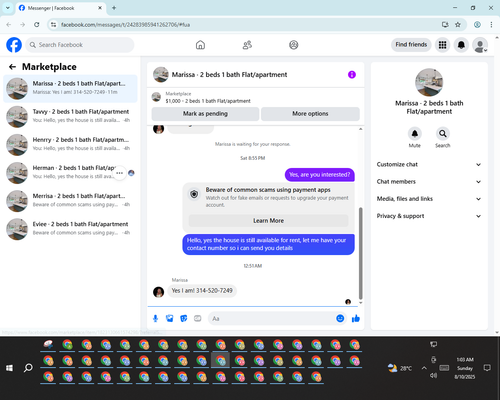Viewport: 500px width, 400px height.
Task: Select 'Yes I am! 314-520-7249' message
Action: (202, 291)
